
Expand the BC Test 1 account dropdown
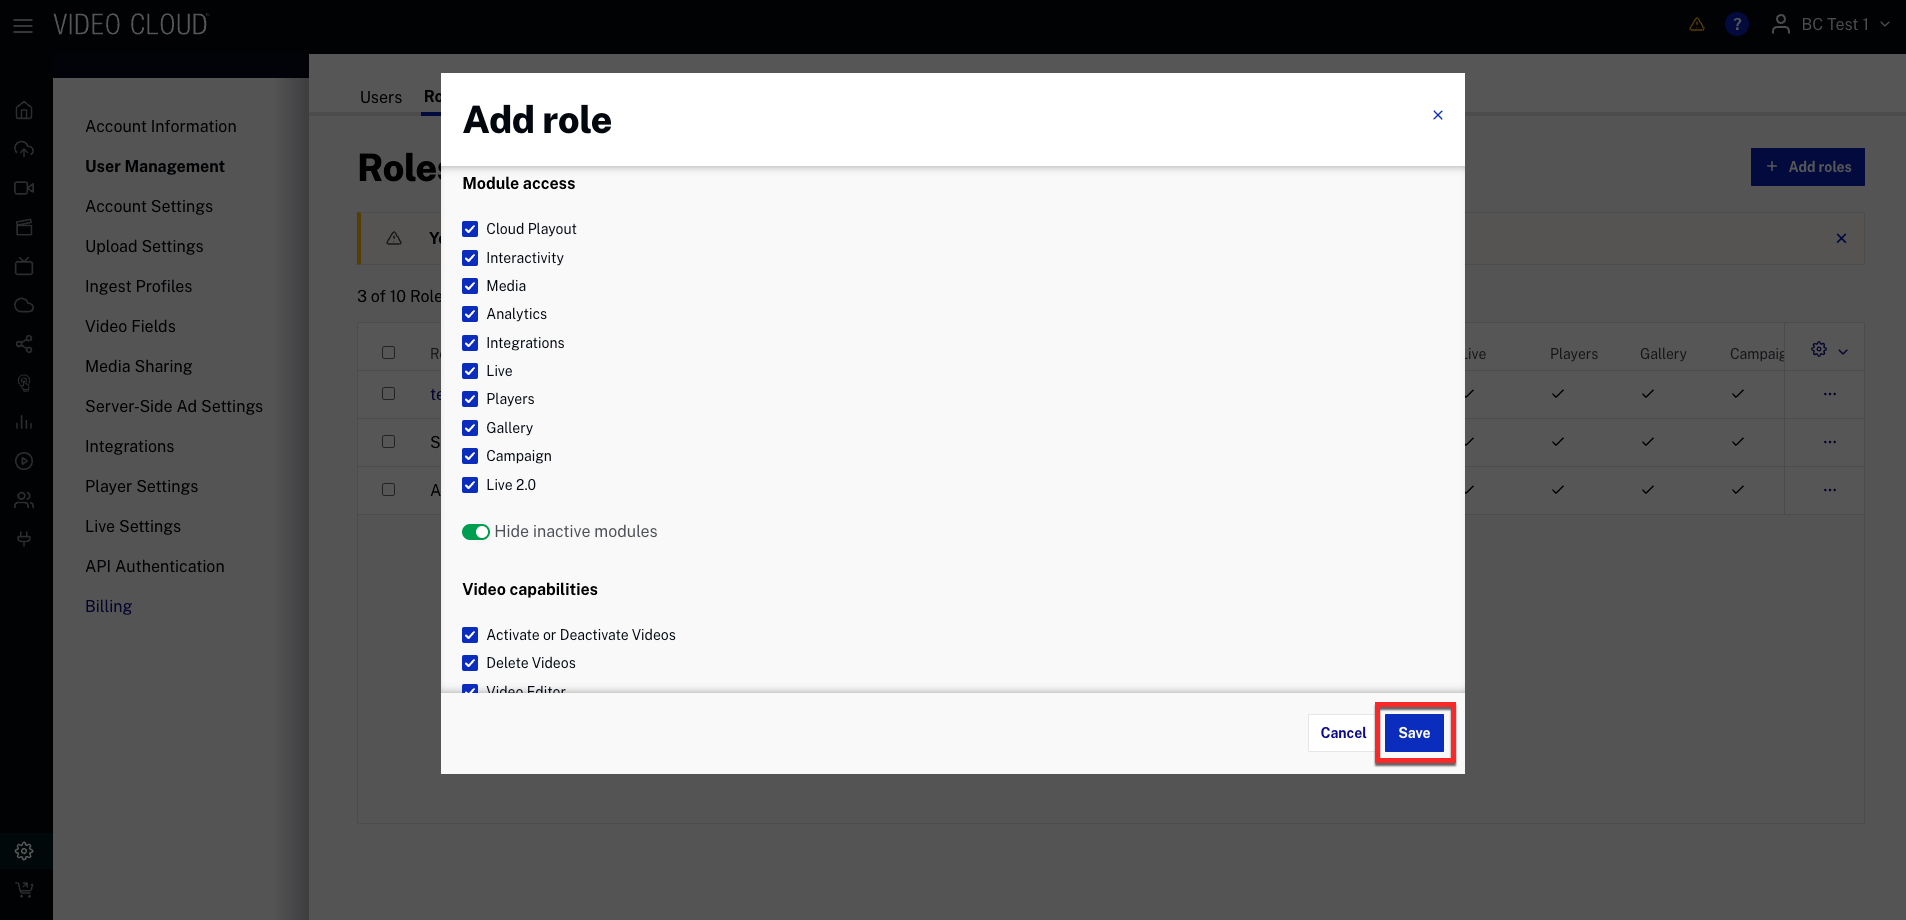point(1831,24)
